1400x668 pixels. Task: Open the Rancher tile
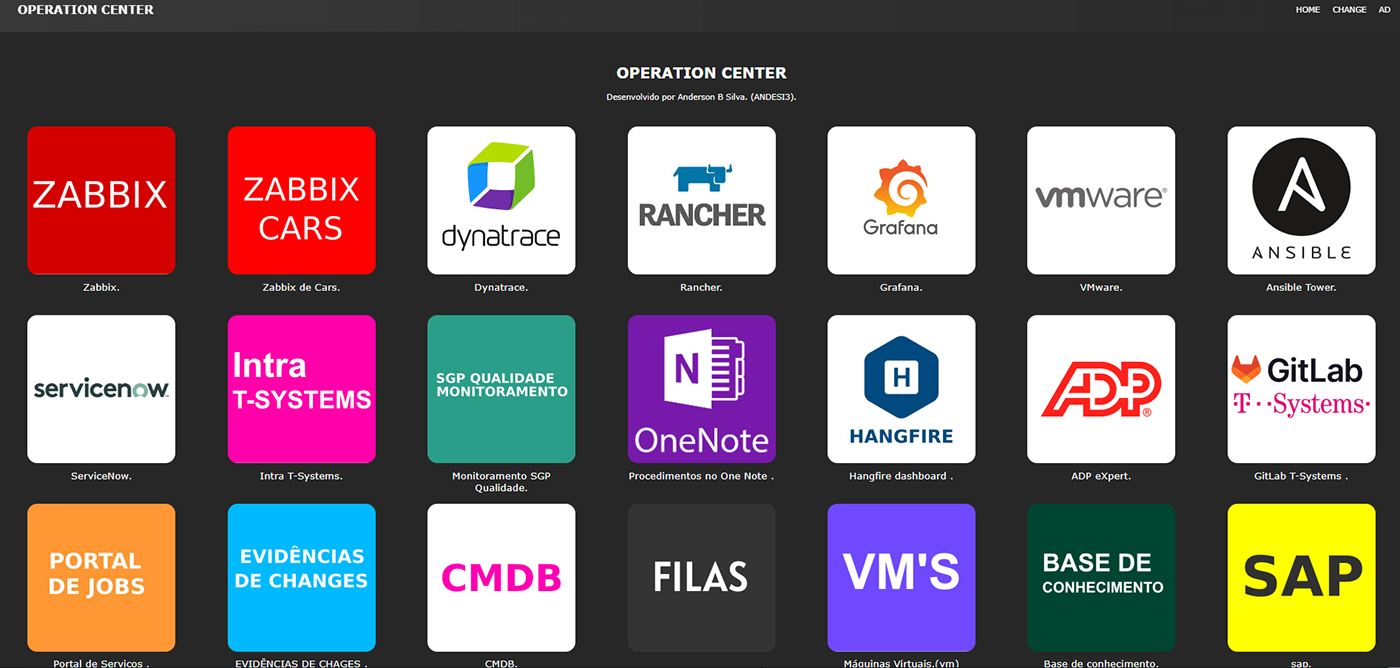pos(701,200)
